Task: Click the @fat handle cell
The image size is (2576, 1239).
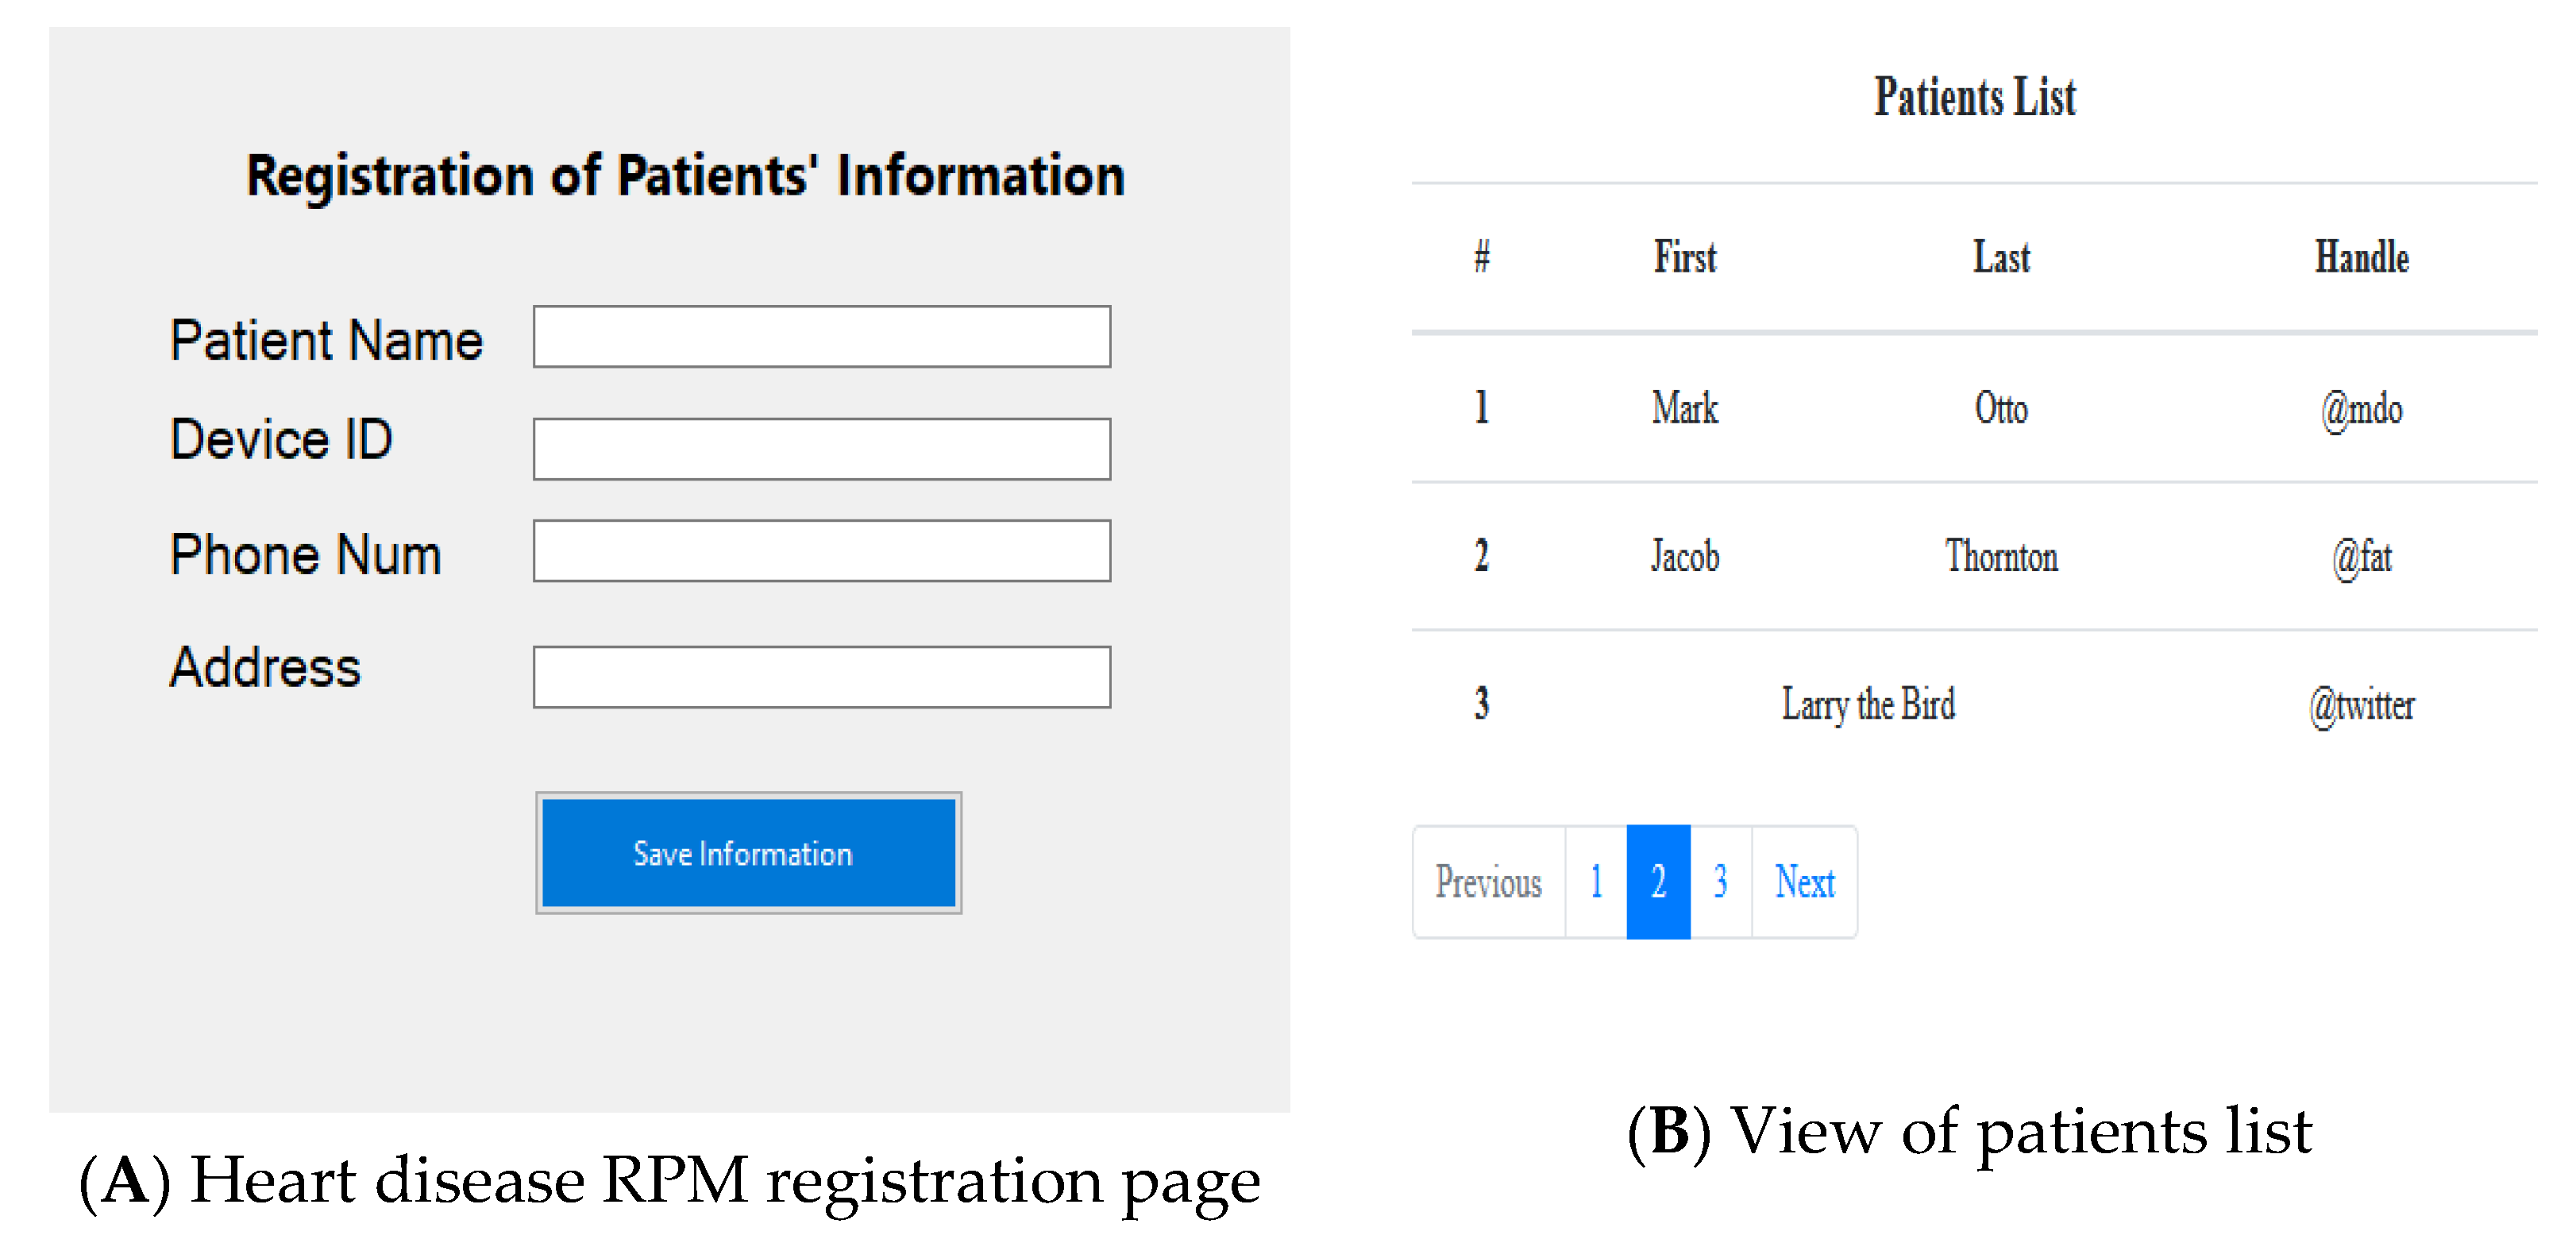Action: (2362, 557)
